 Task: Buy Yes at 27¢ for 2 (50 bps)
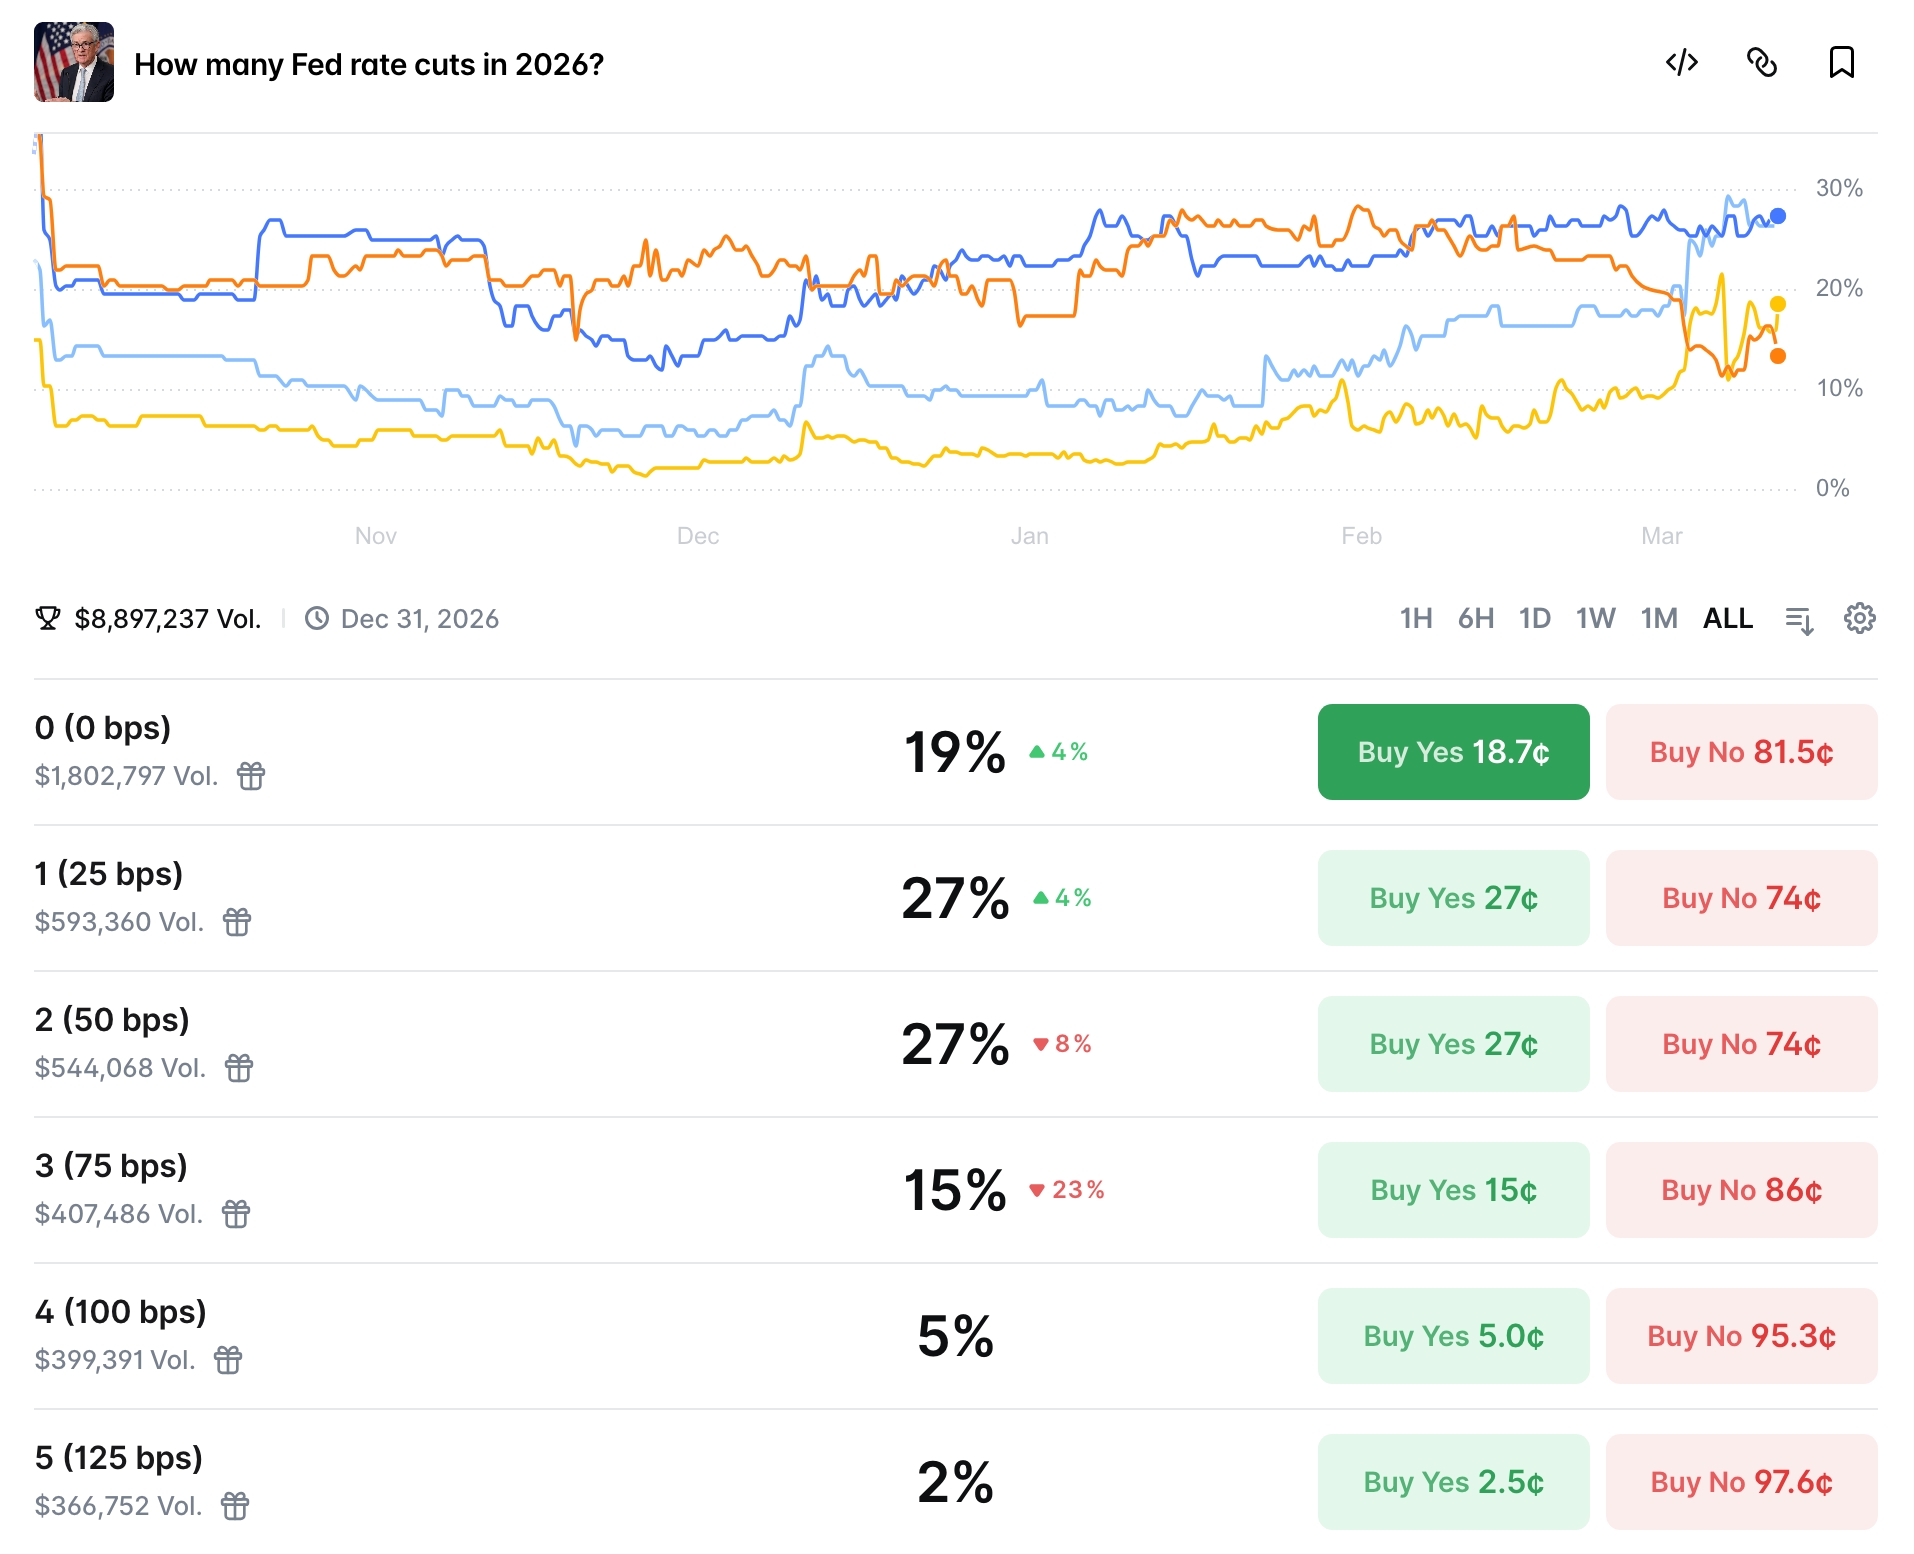pyautogui.click(x=1452, y=1044)
